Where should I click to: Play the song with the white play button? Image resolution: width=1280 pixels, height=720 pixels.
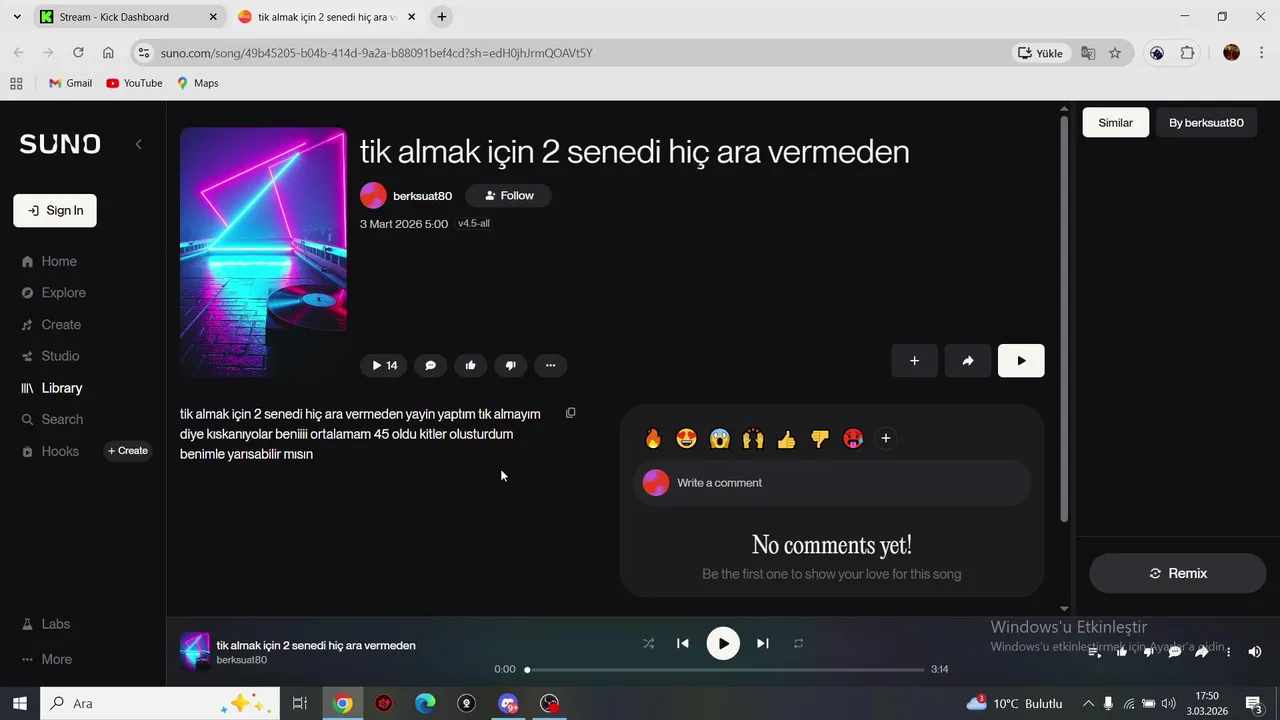point(1021,361)
